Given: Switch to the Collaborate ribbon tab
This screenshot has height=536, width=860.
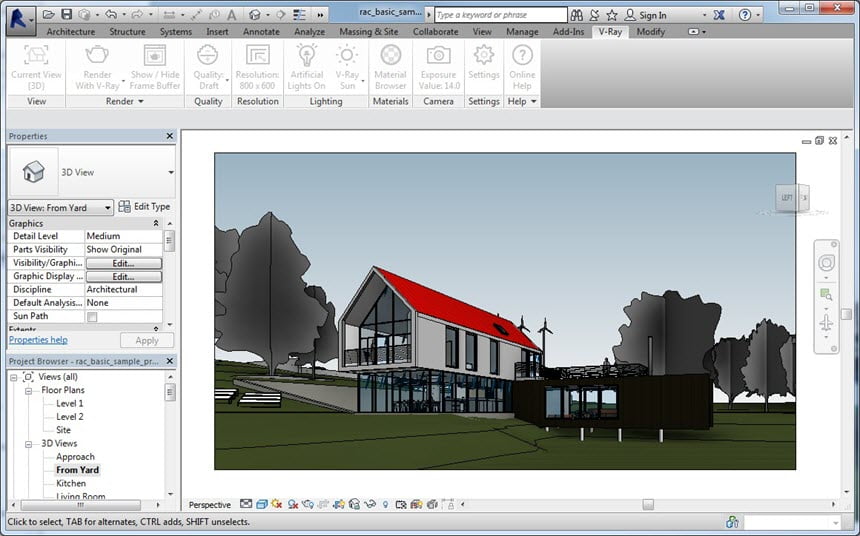Looking at the screenshot, I should tap(435, 32).
